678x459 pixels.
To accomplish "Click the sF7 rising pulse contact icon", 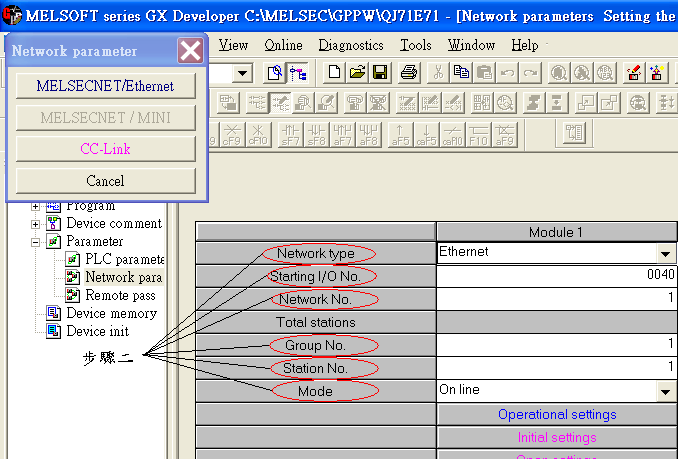I will pos(290,134).
